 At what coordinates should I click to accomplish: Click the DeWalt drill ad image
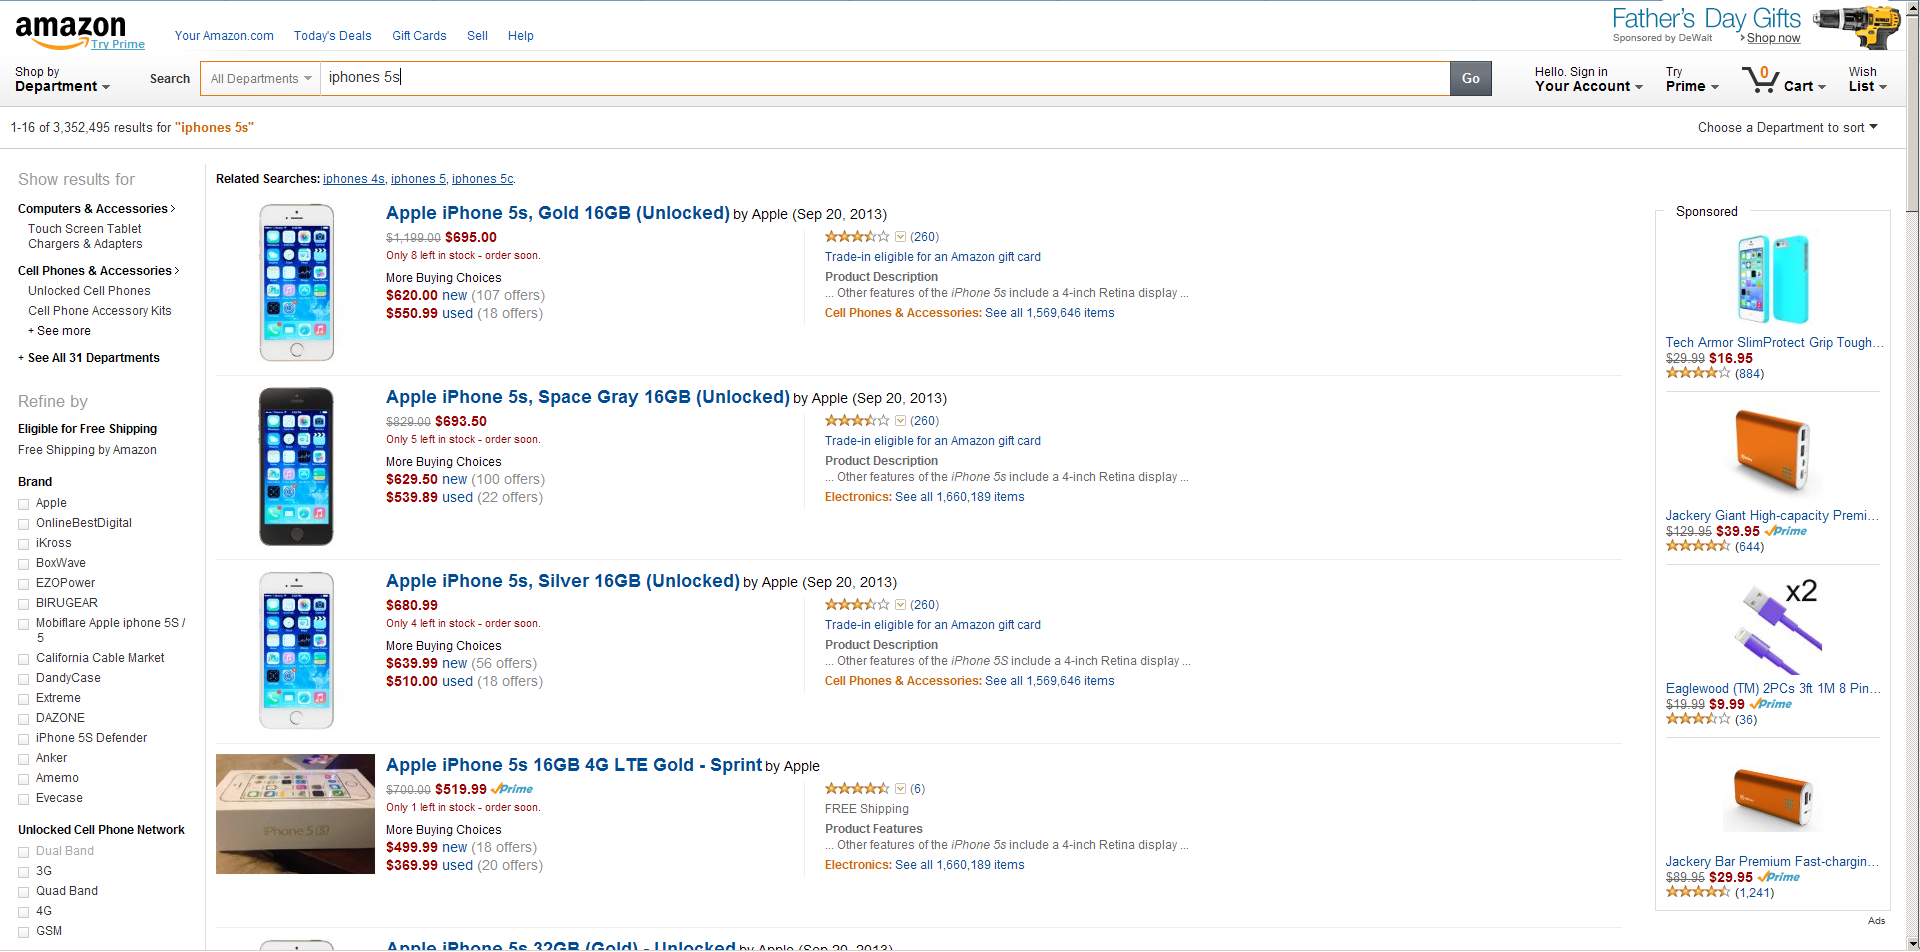[x=1858, y=26]
